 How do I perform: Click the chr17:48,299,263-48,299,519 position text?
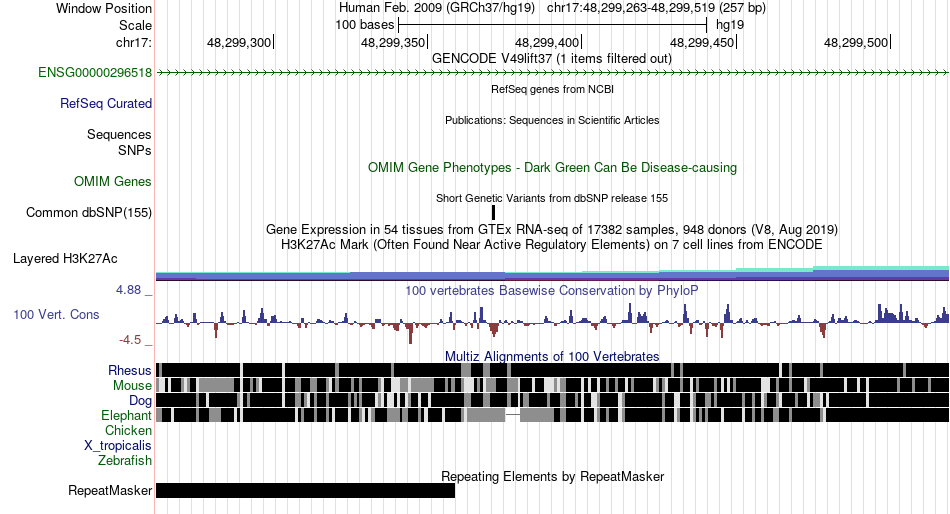click(x=656, y=8)
